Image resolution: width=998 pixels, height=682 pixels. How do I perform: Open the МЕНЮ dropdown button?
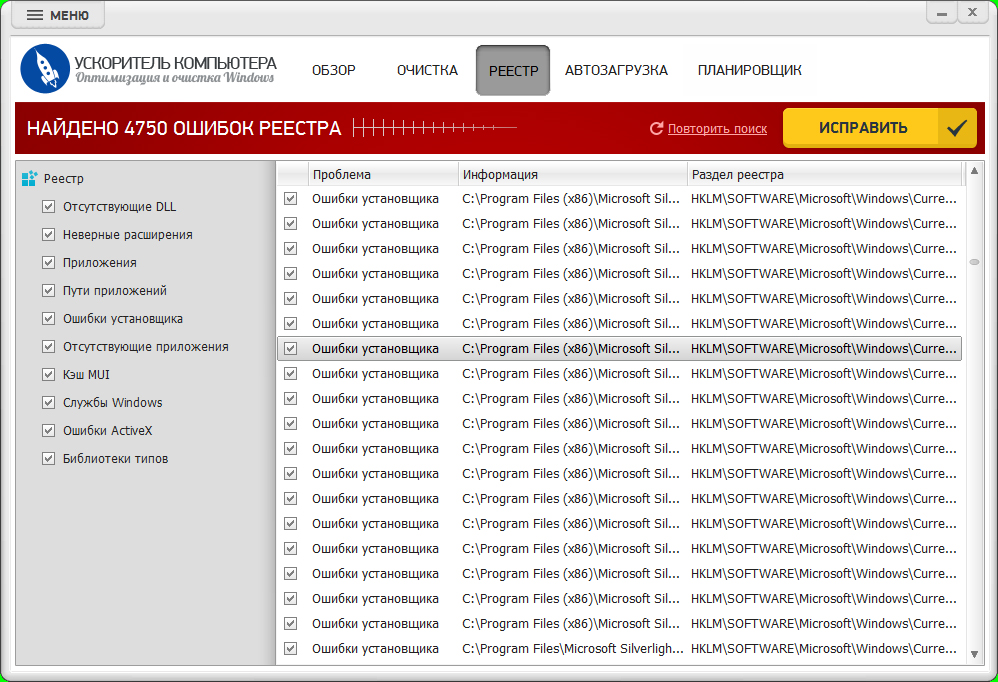point(58,15)
